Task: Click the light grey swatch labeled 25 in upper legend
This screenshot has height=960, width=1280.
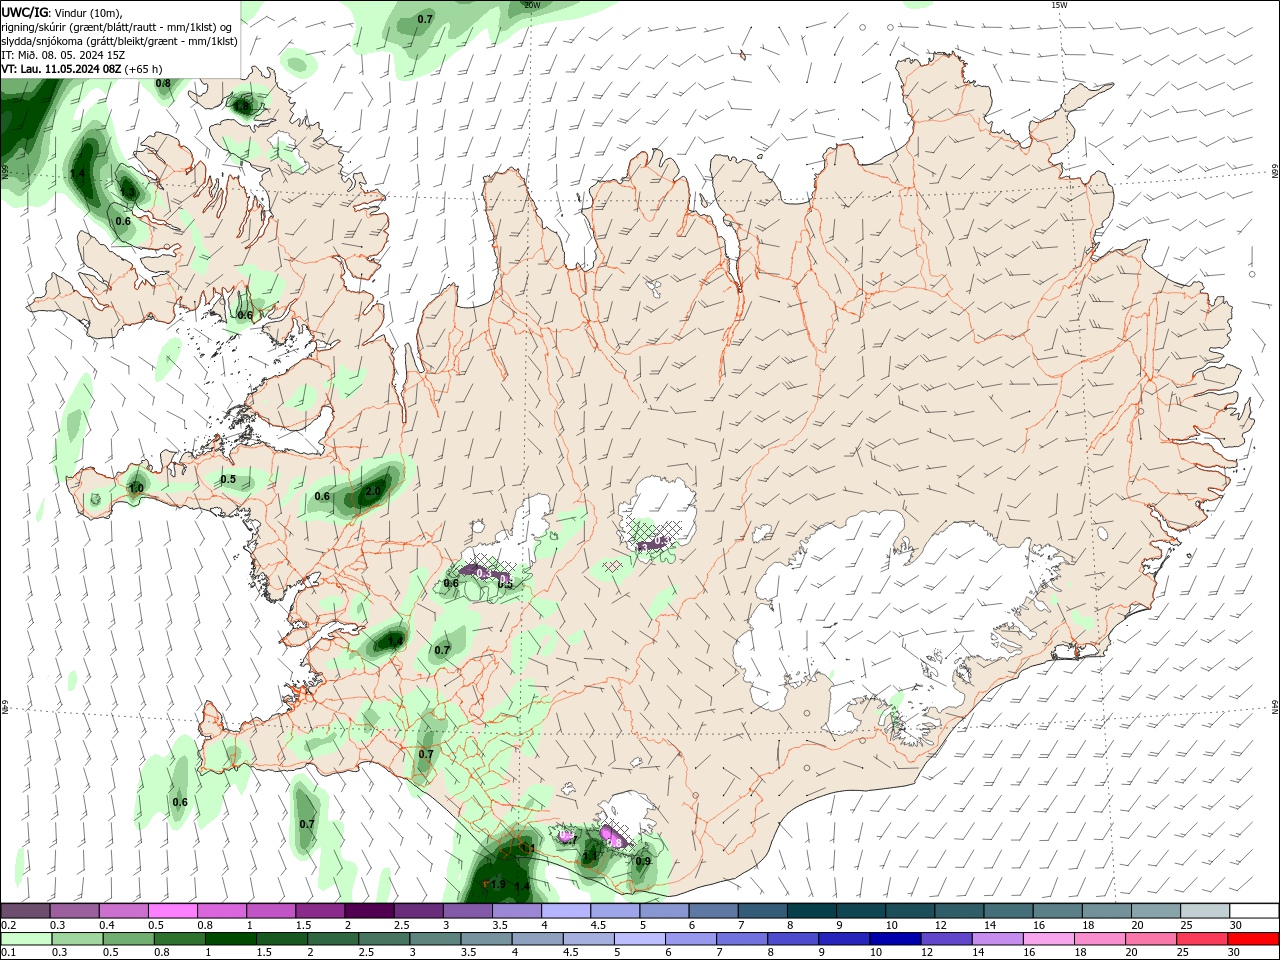Action: click(1205, 911)
